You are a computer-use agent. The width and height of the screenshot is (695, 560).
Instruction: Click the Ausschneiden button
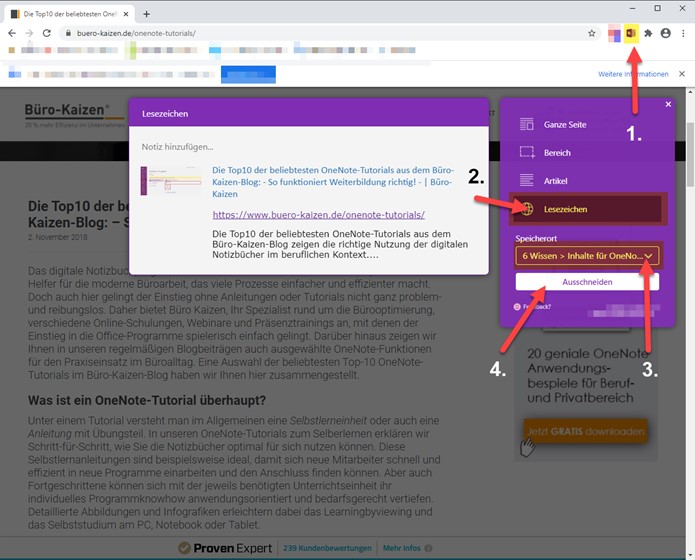pos(587,282)
